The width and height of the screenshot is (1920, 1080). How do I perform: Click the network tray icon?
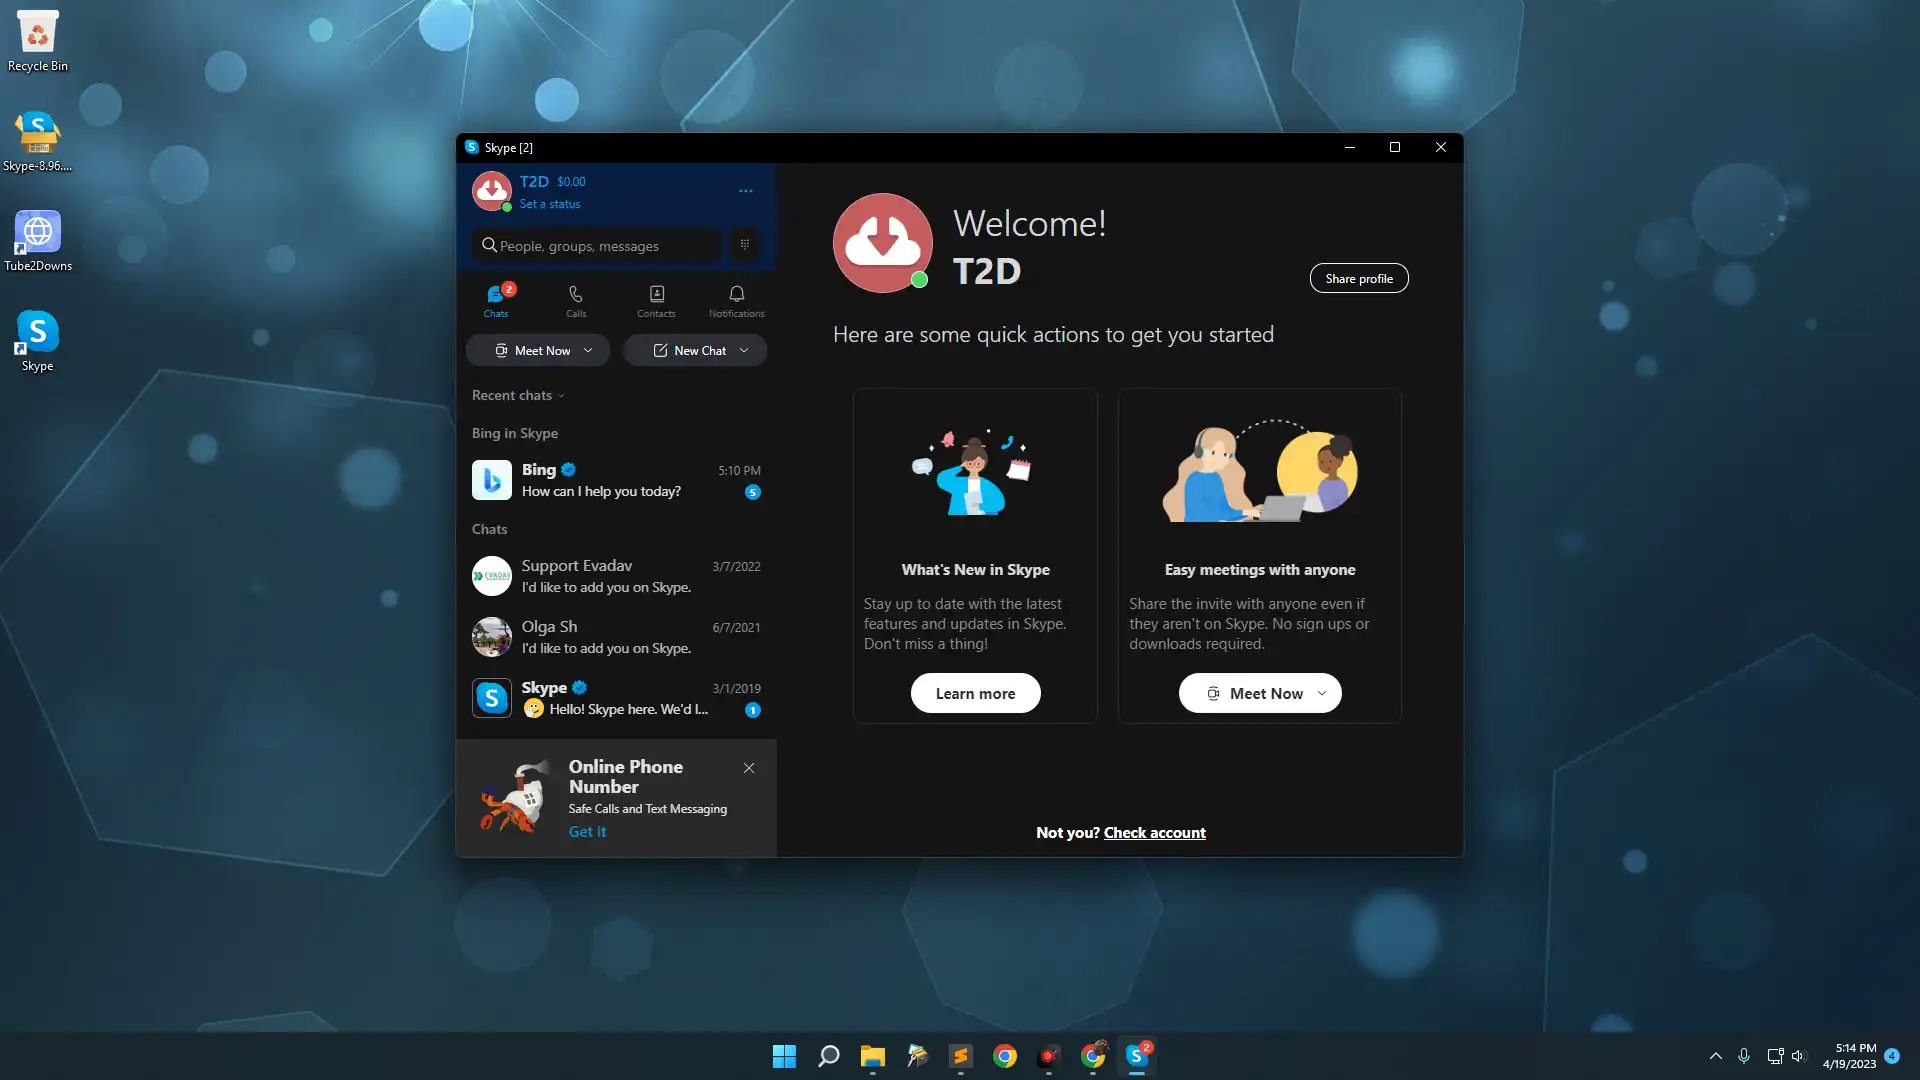click(1775, 1056)
